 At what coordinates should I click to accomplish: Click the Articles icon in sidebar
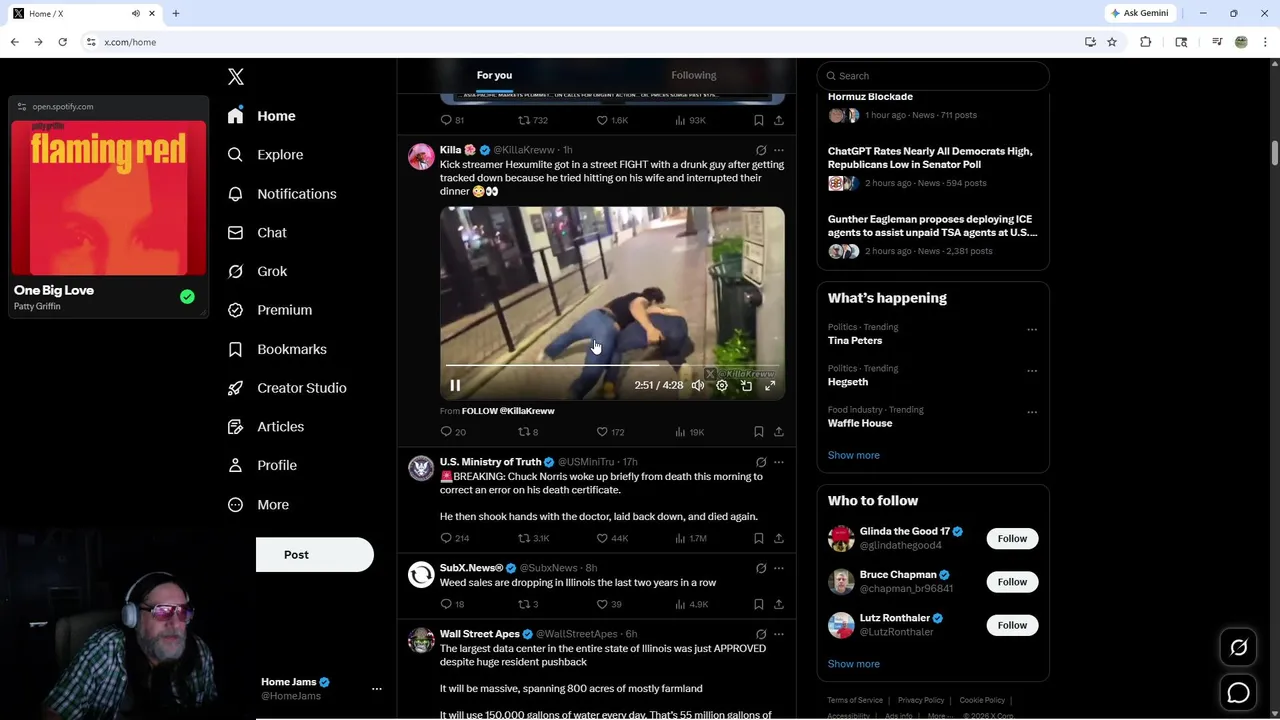point(236,427)
